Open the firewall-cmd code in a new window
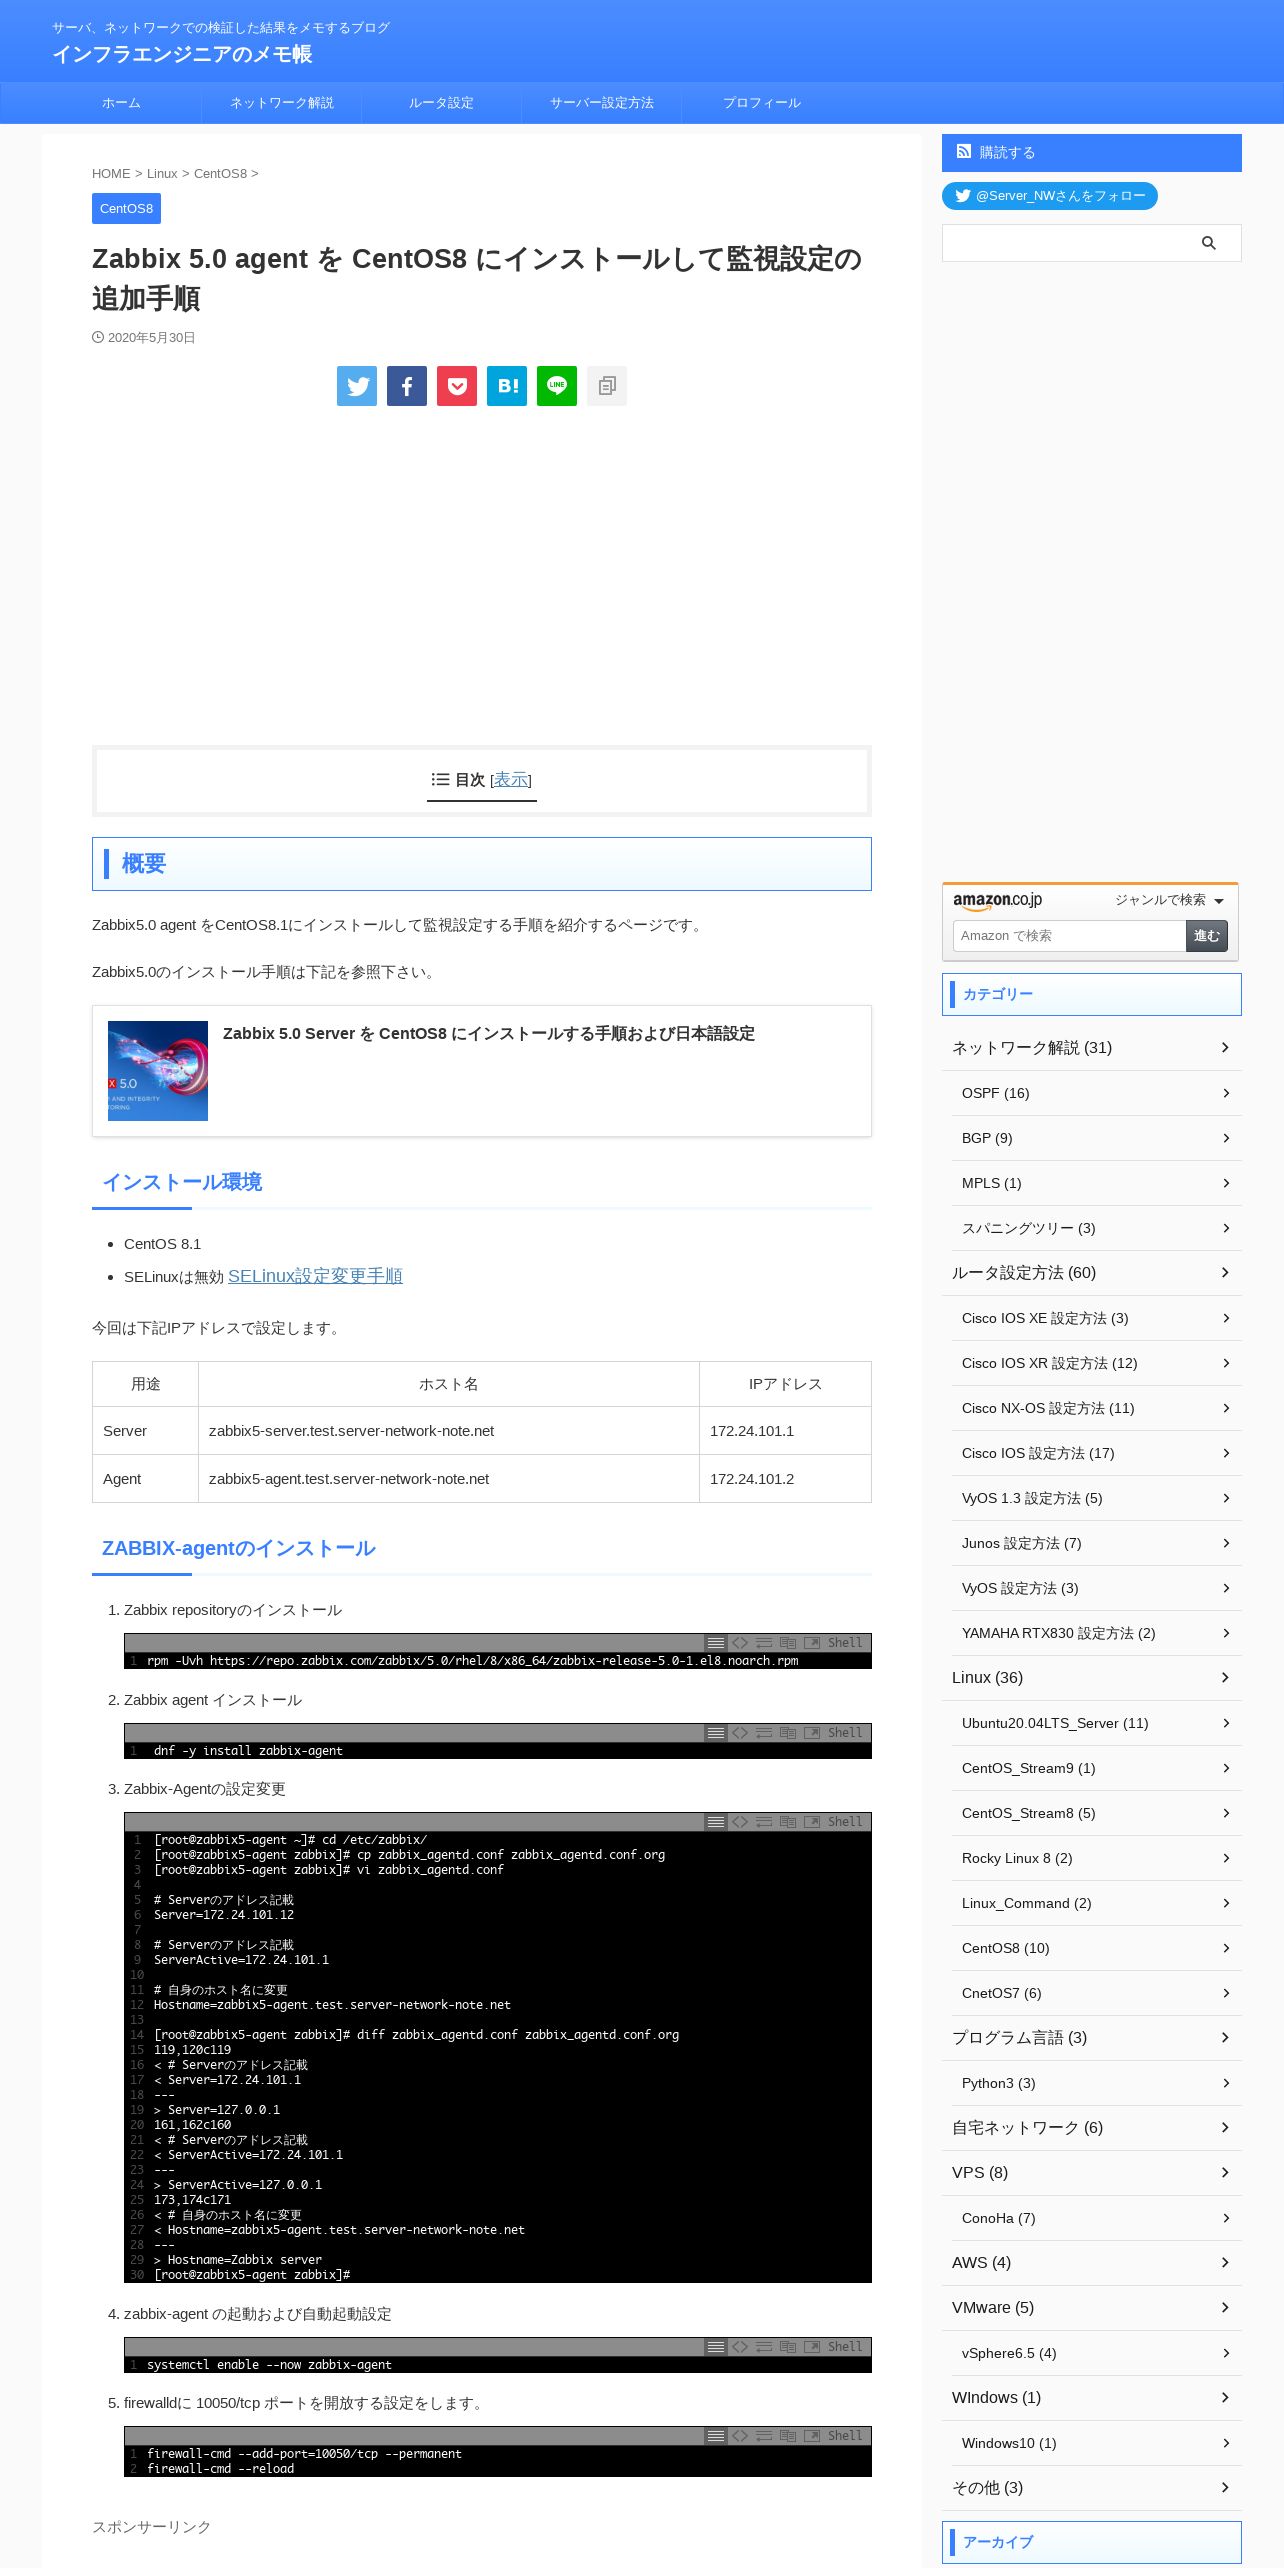Screen dimensions: 1284x2568 coord(812,2436)
